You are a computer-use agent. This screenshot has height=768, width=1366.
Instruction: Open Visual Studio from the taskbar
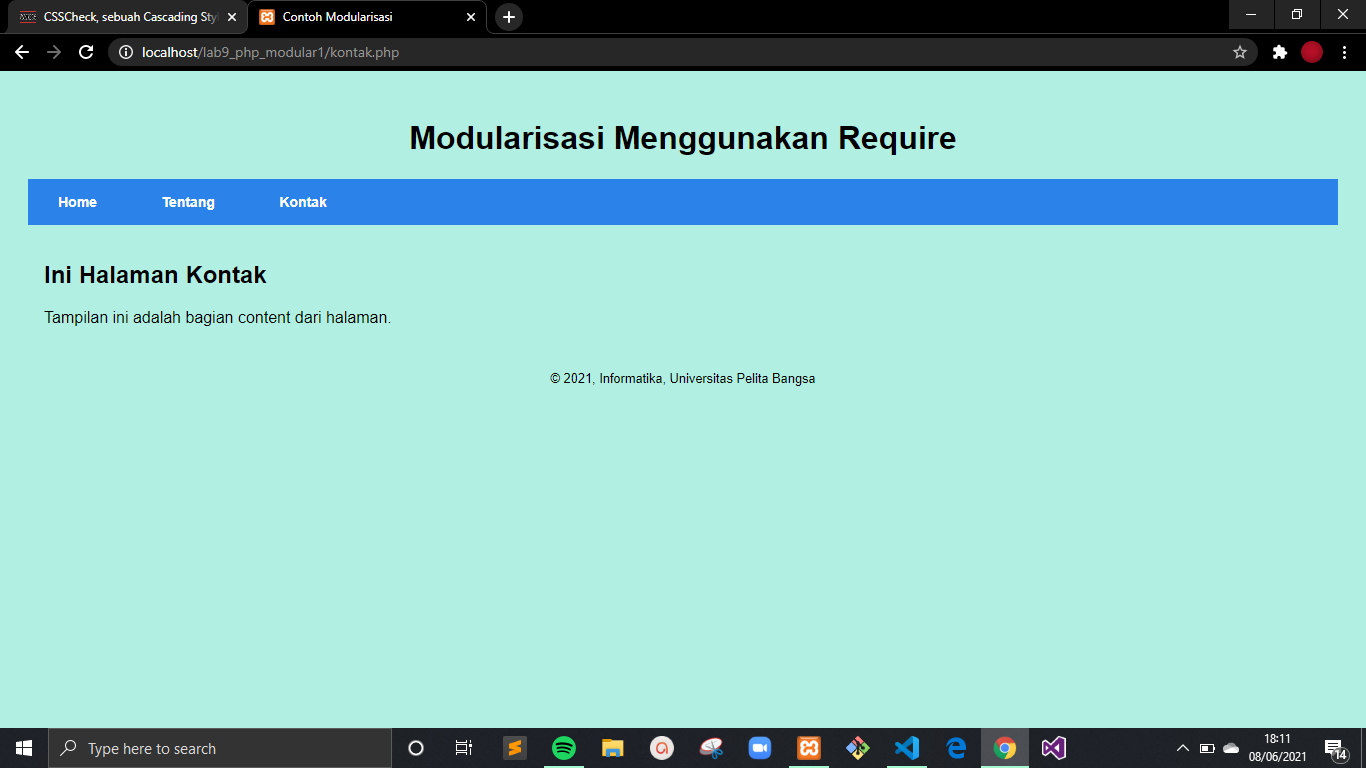tap(1054, 748)
